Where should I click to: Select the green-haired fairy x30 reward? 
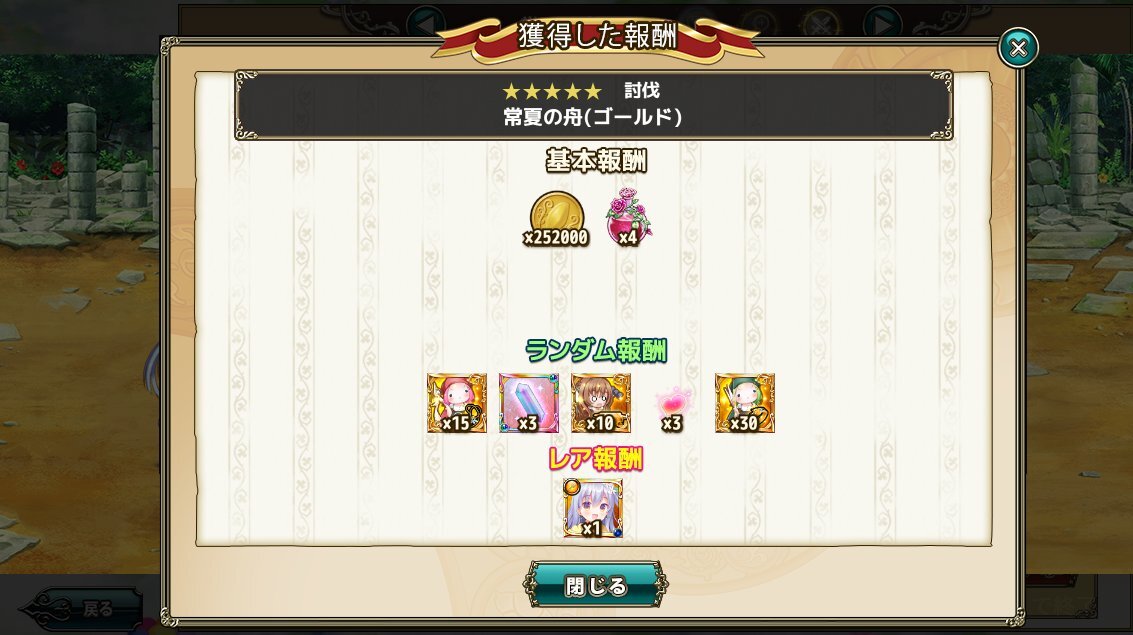745,403
